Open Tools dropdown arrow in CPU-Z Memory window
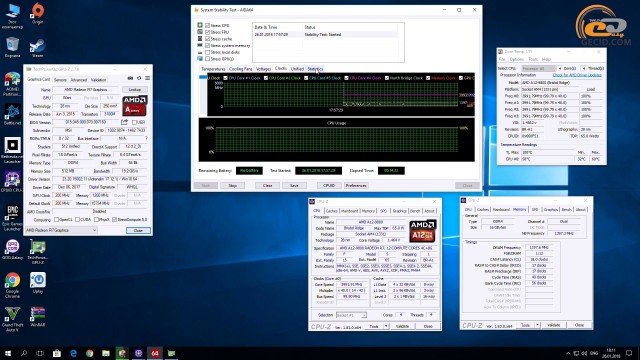This screenshot has width=640, height=360. click(x=538, y=325)
